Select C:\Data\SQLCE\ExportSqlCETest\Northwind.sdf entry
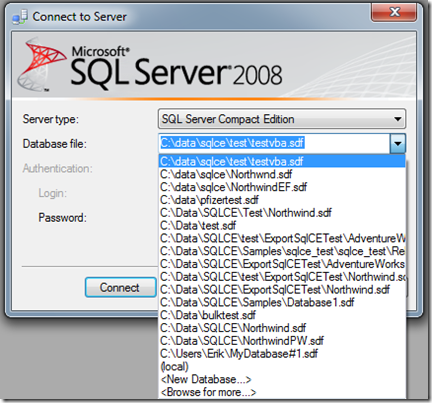Image resolution: width=432 pixels, height=403 pixels. click(282, 290)
